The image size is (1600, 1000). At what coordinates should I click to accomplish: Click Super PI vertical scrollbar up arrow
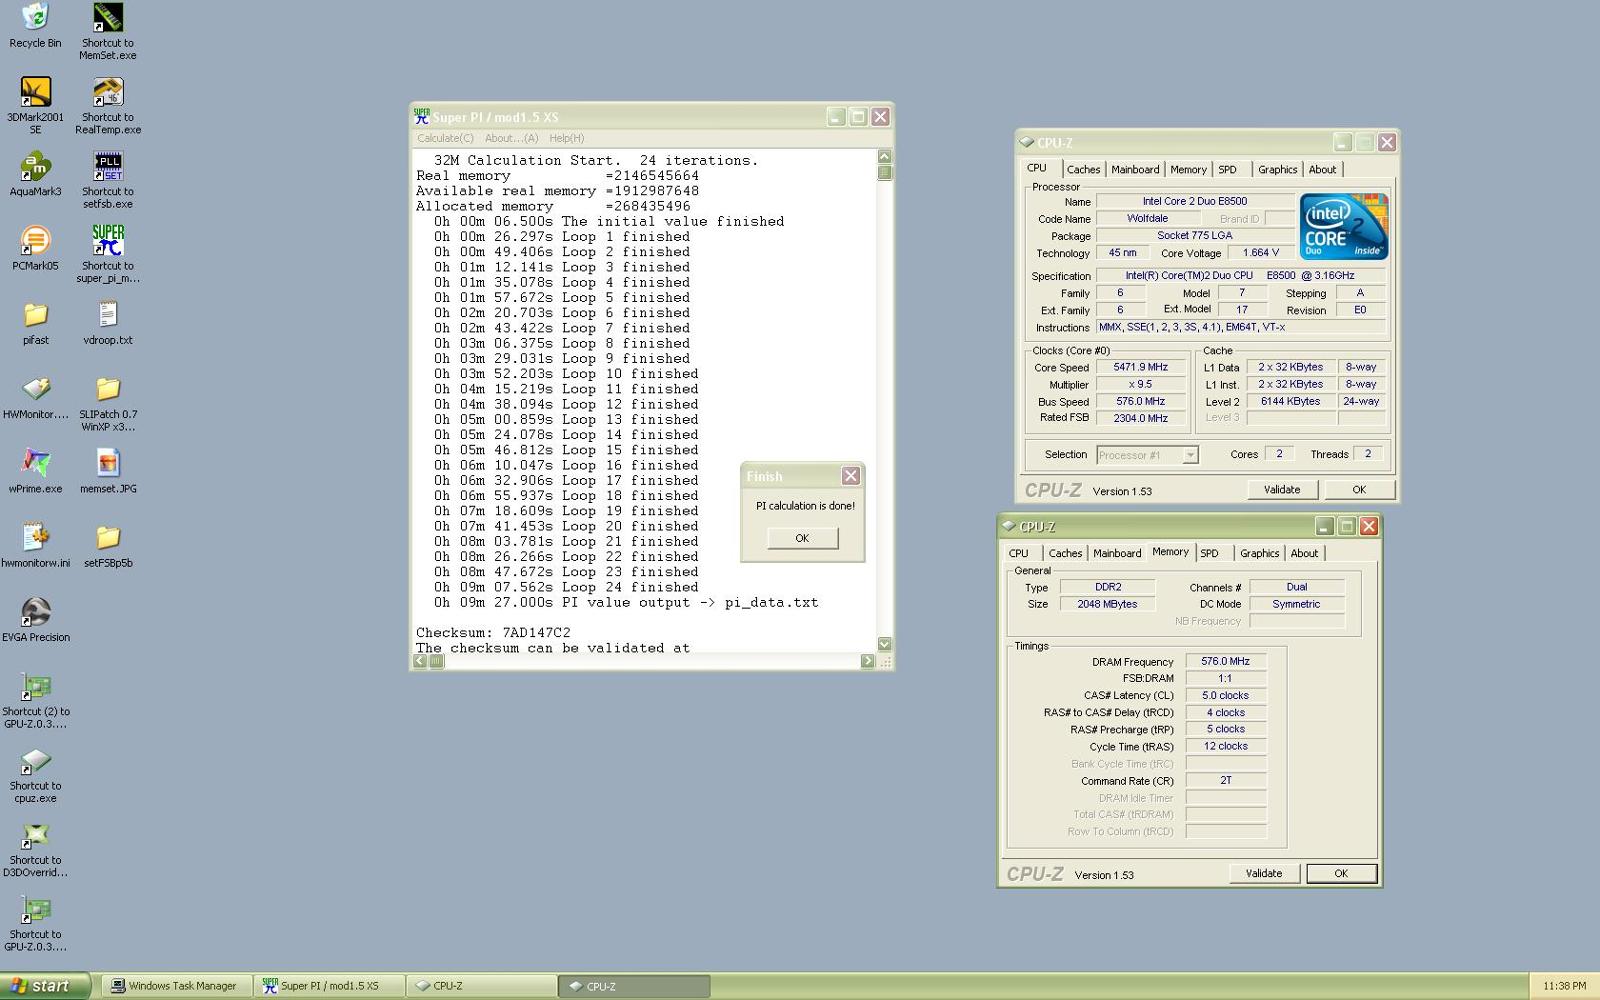[884, 156]
